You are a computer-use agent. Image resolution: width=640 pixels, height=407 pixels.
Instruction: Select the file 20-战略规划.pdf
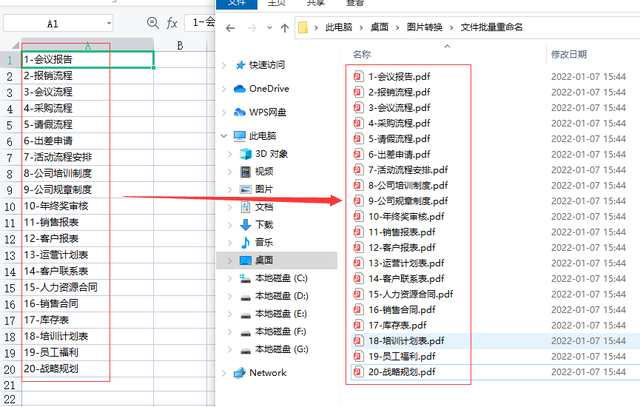tap(401, 372)
